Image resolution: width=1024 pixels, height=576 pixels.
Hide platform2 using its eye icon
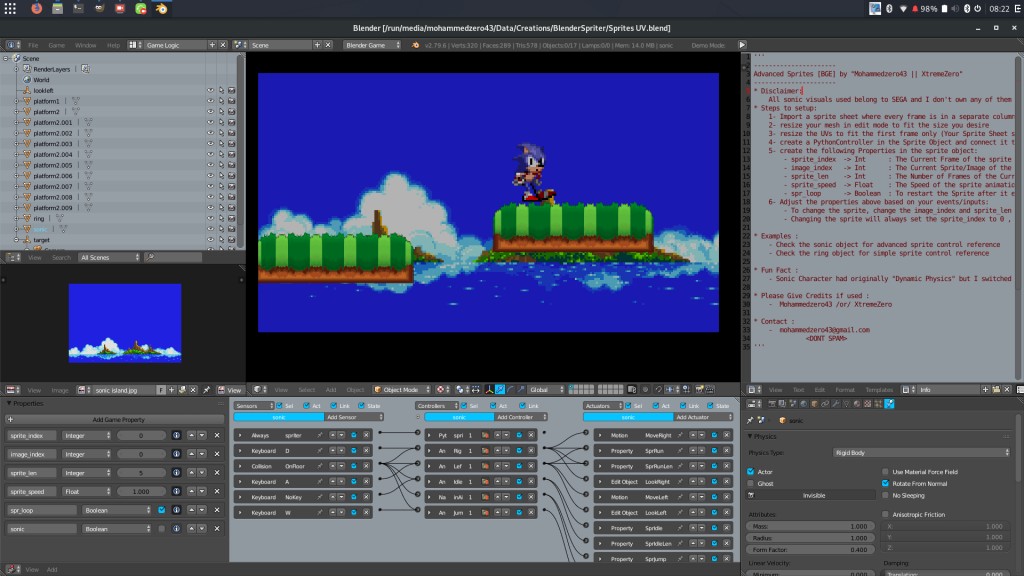coord(210,112)
